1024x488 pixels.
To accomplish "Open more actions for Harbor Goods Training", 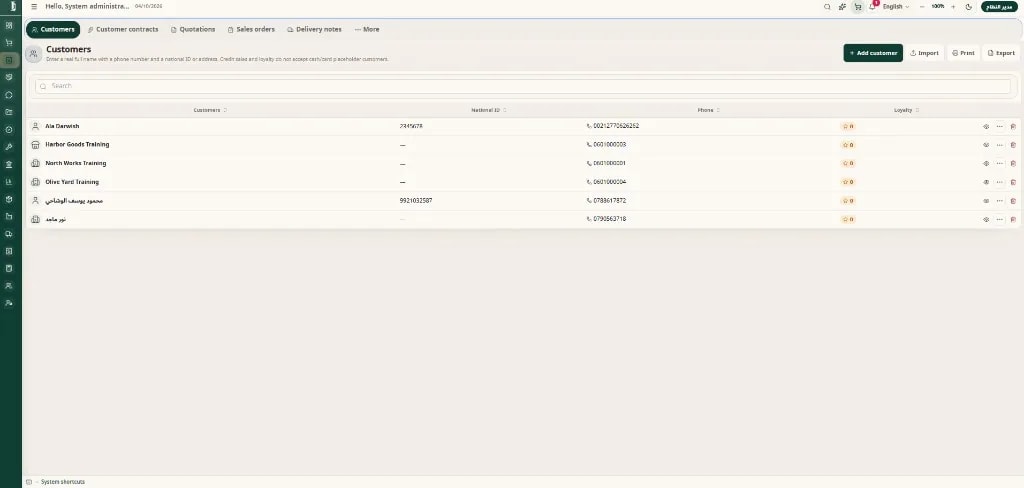I will pyautogui.click(x=999, y=145).
